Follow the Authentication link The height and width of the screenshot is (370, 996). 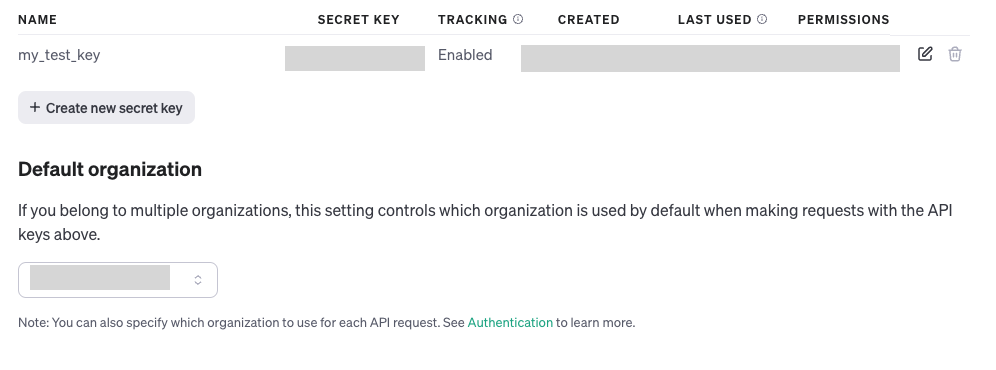point(510,322)
